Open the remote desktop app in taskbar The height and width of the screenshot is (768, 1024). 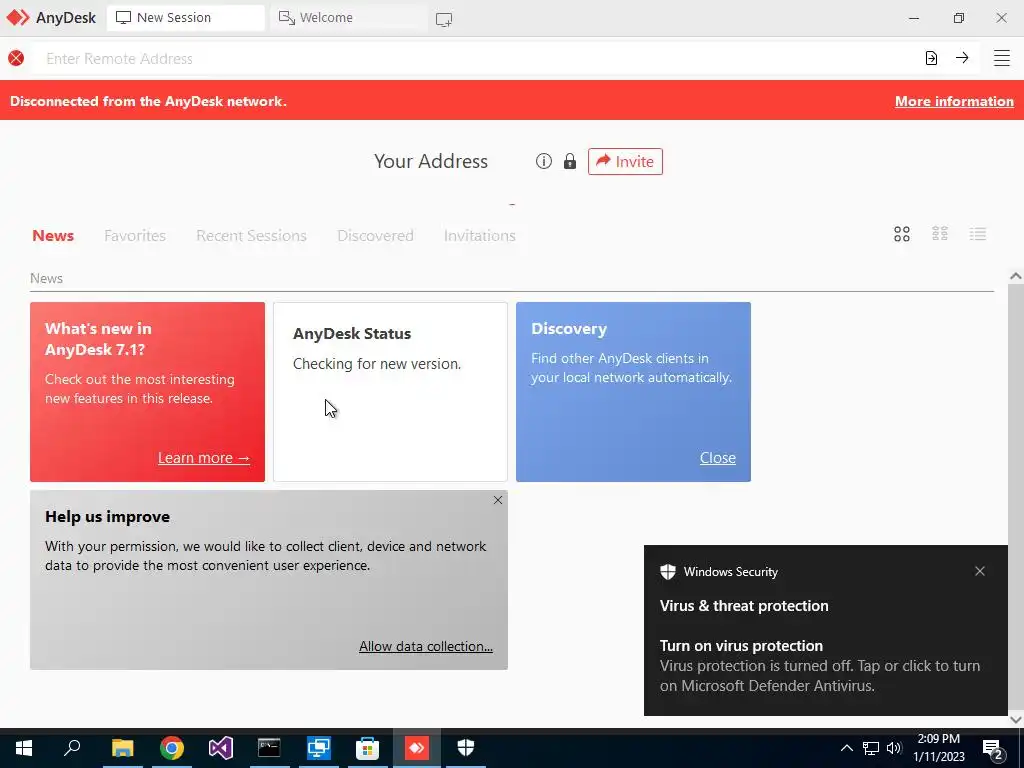click(x=319, y=748)
